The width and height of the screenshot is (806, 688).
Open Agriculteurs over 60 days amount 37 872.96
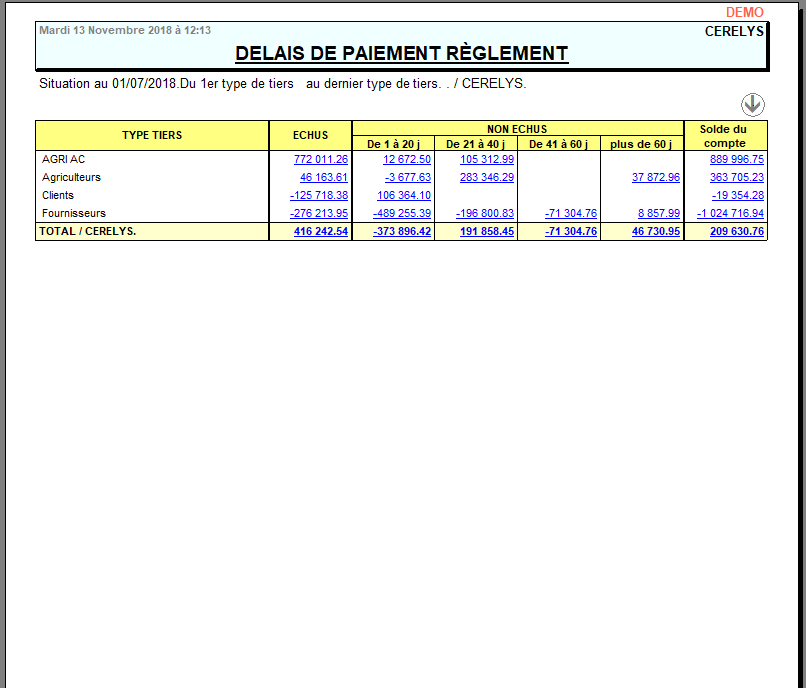pos(655,178)
